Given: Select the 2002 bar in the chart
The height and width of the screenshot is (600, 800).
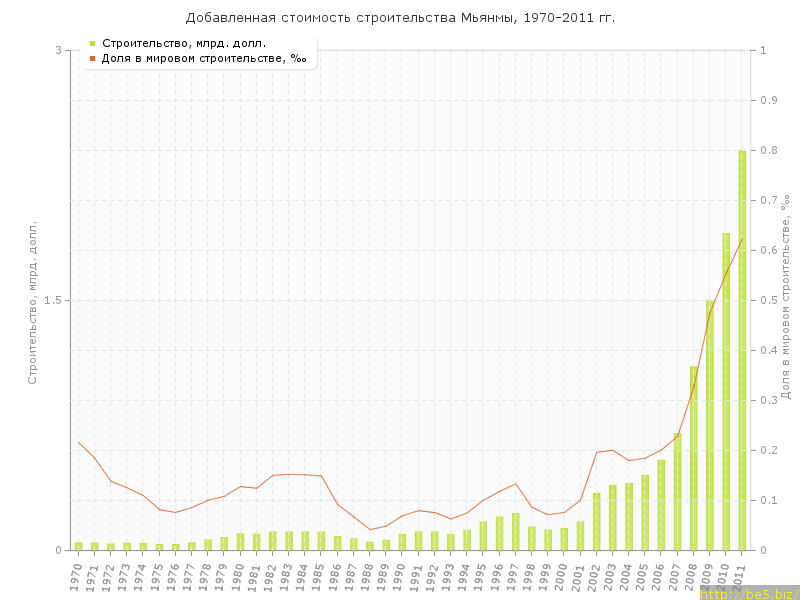Looking at the screenshot, I should [597, 521].
